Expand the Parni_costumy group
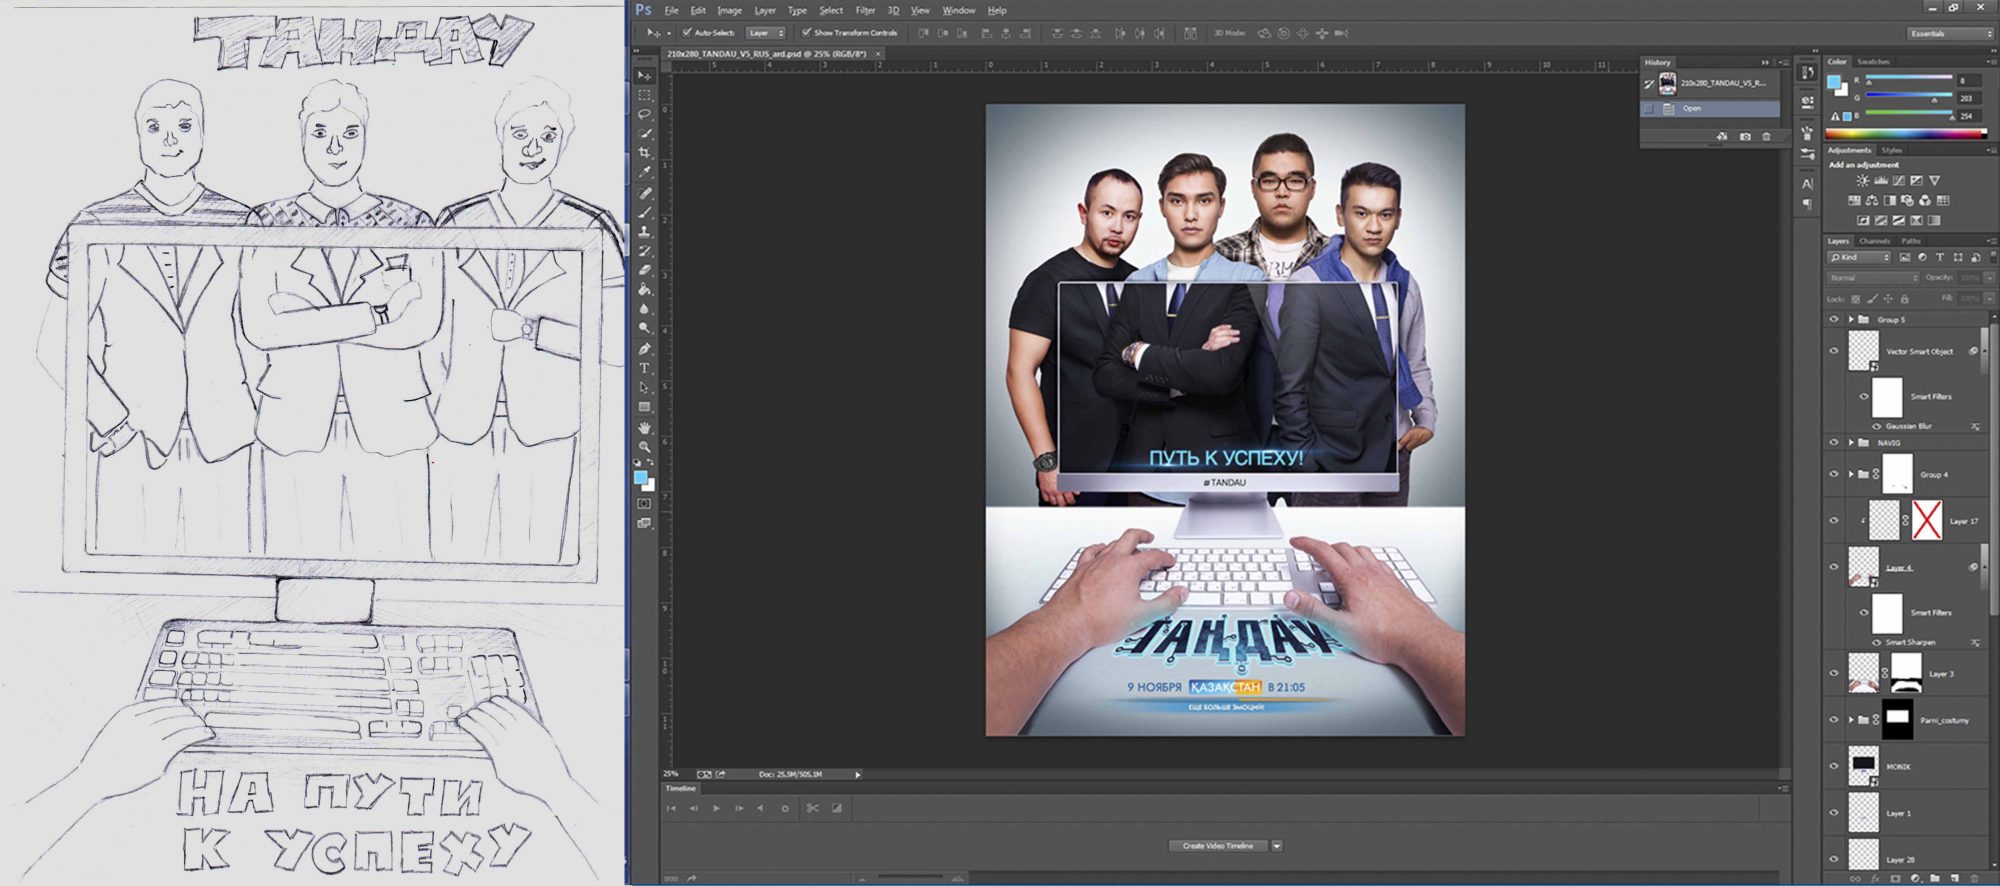 (1851, 720)
